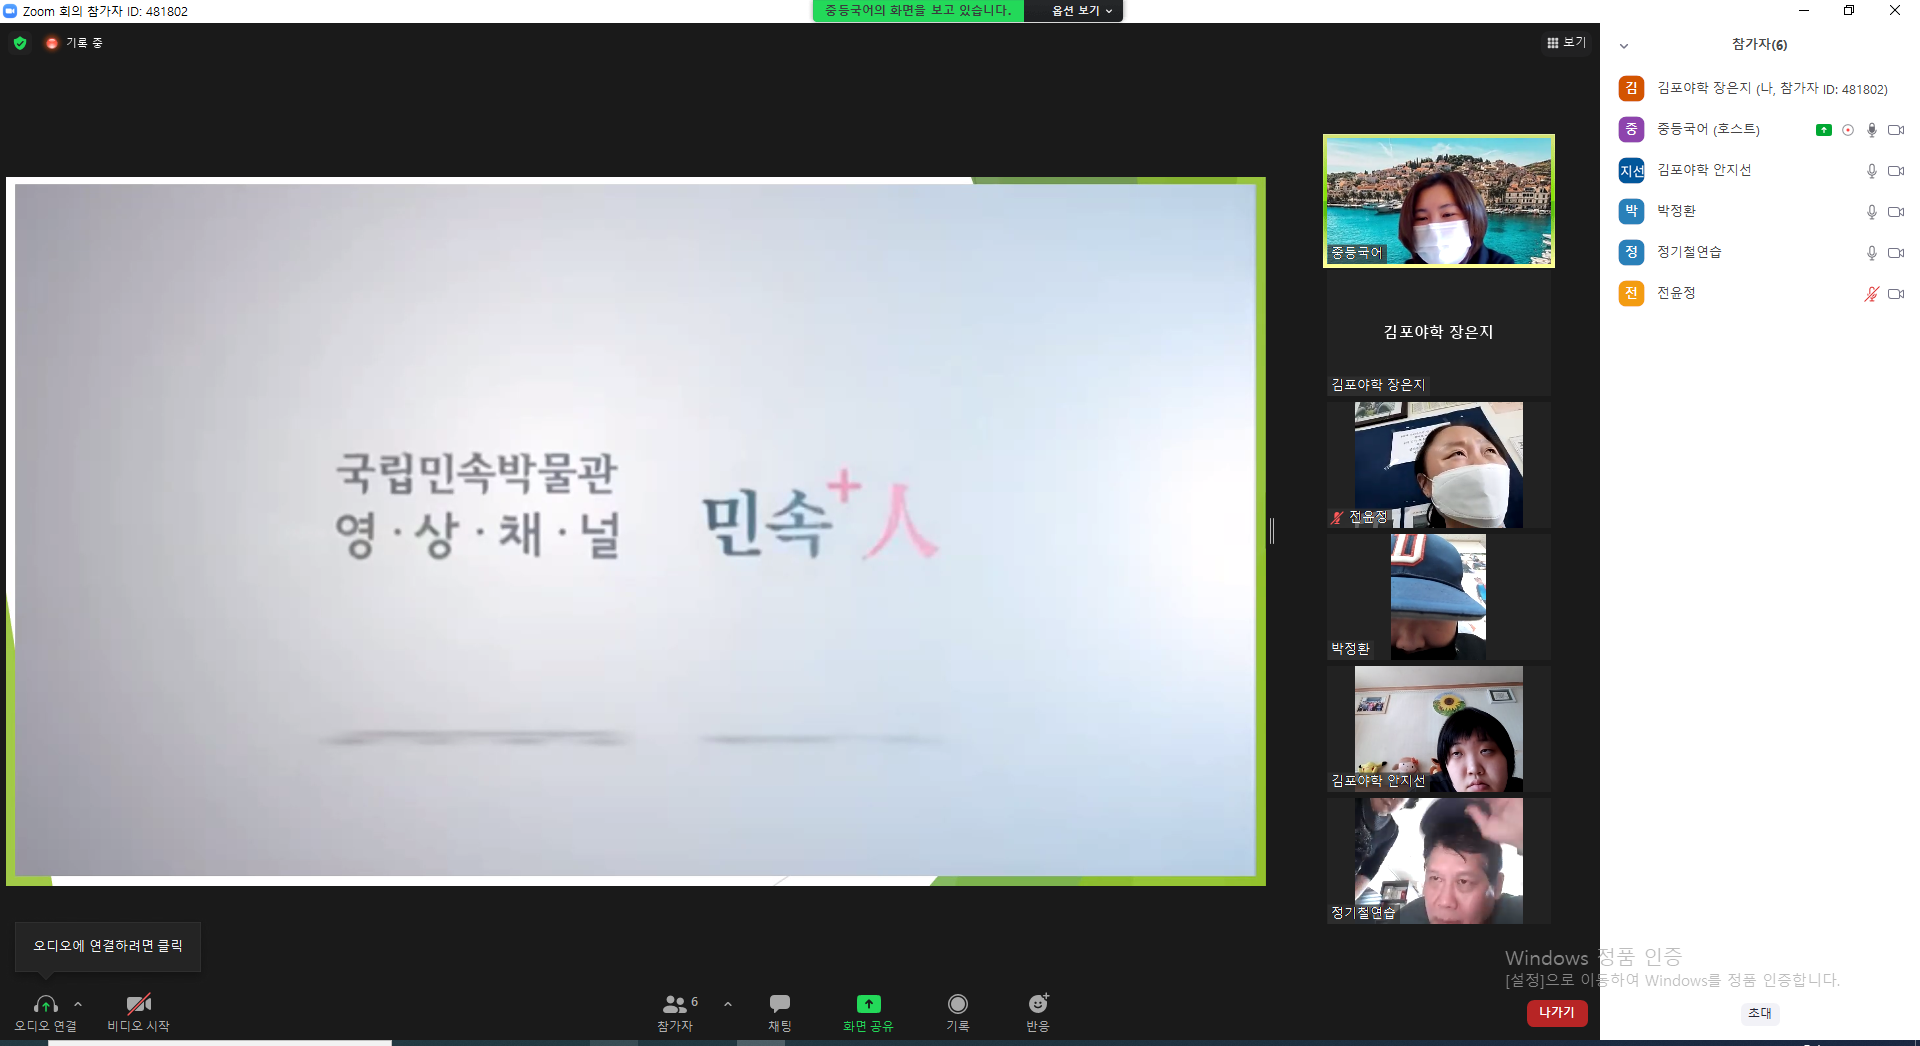Screen dimensions: 1920x1046
Task: Open the view options (옵션 보기) dropdown
Action: click(x=1082, y=11)
